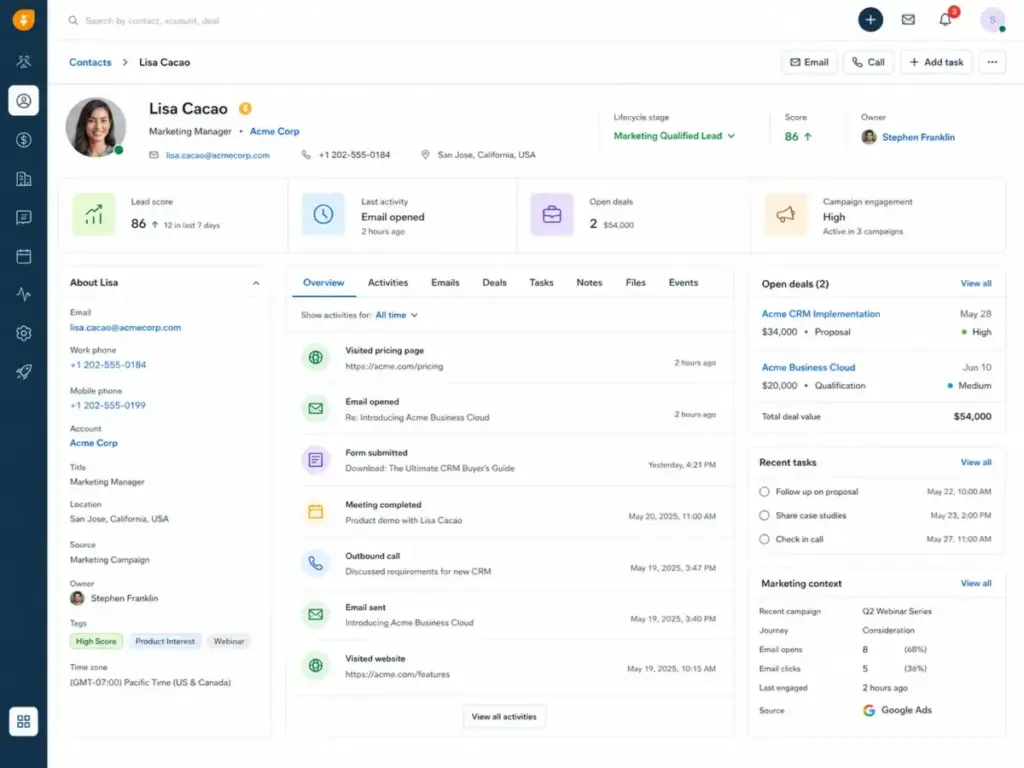
Task: Open the mail envelope icon in top bar
Action: click(908, 20)
